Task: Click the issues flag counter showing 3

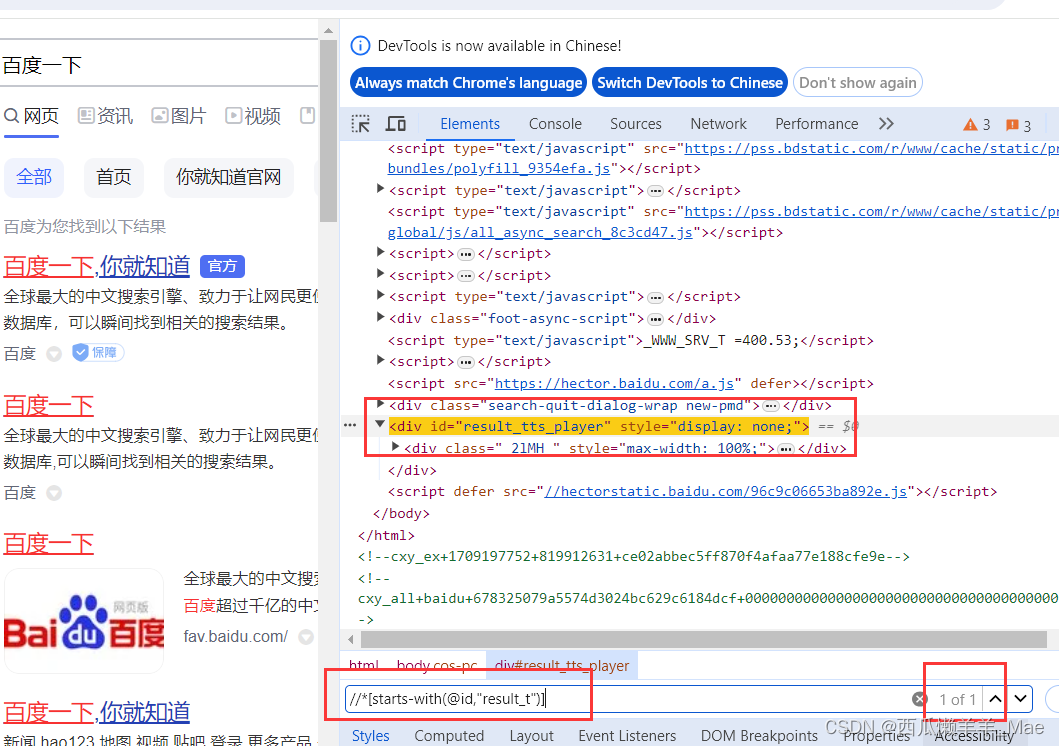Action: tap(1018, 125)
